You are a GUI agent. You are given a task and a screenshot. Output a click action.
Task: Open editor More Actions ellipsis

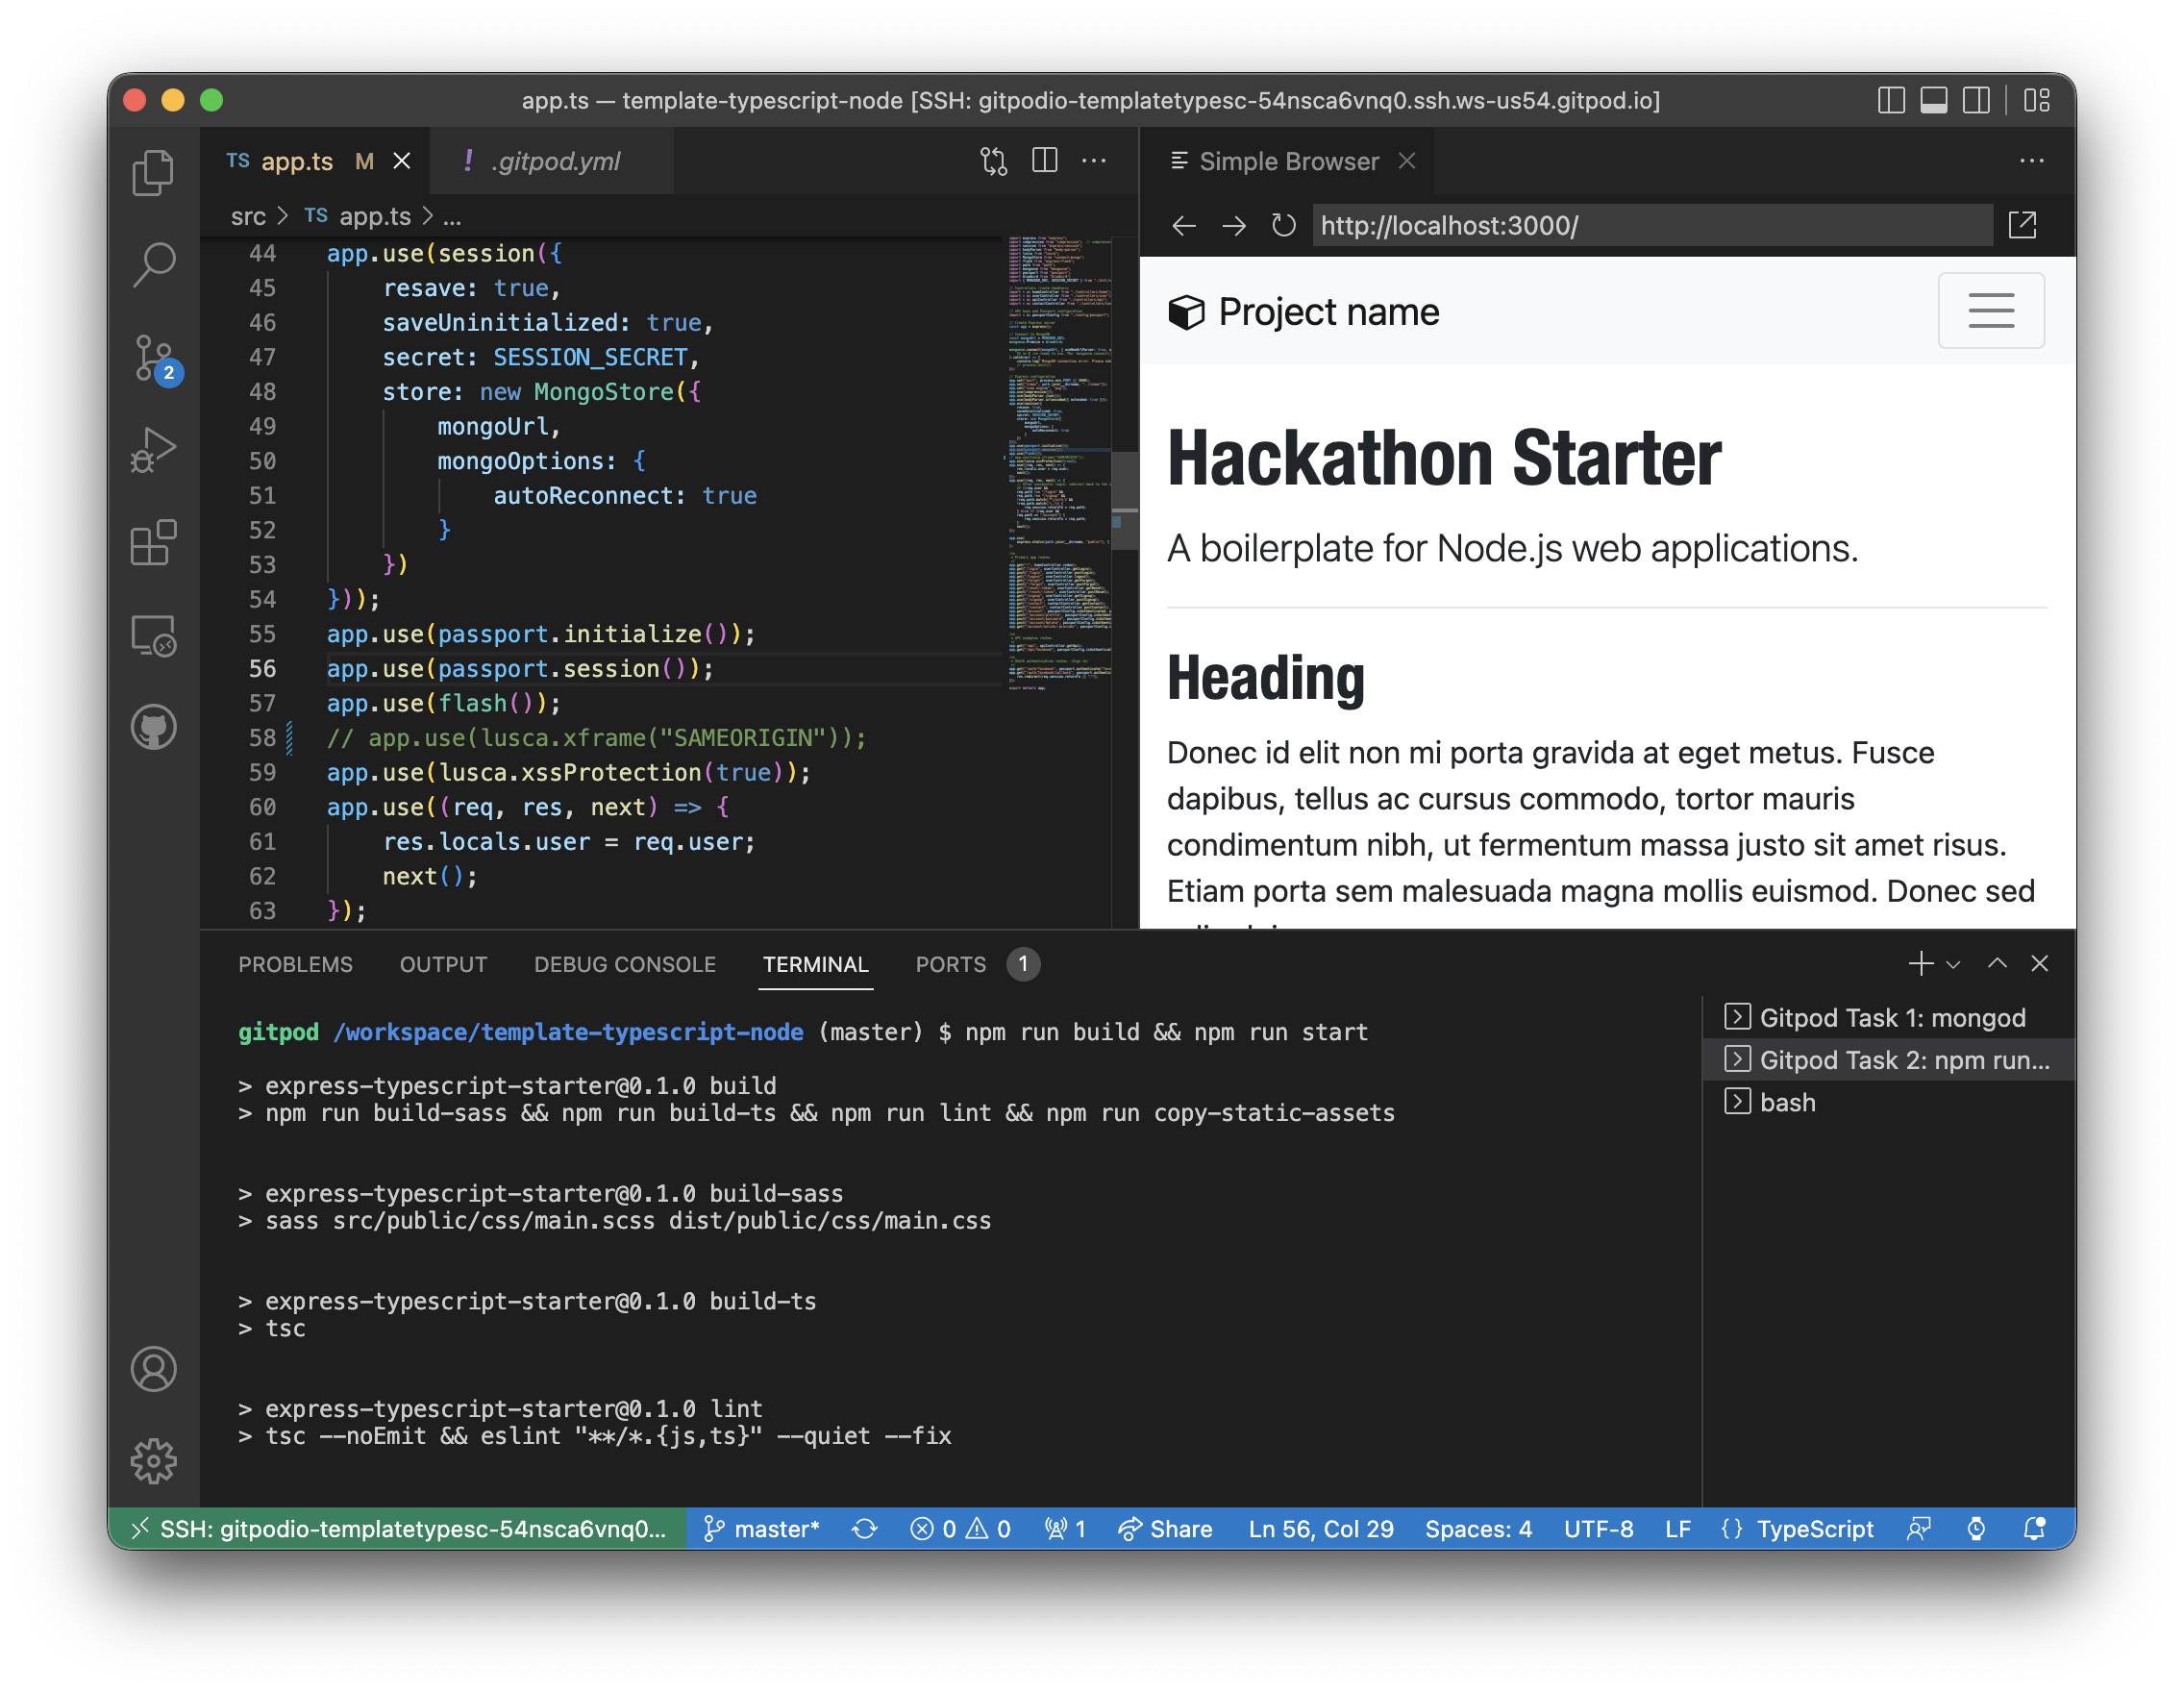tap(1094, 161)
